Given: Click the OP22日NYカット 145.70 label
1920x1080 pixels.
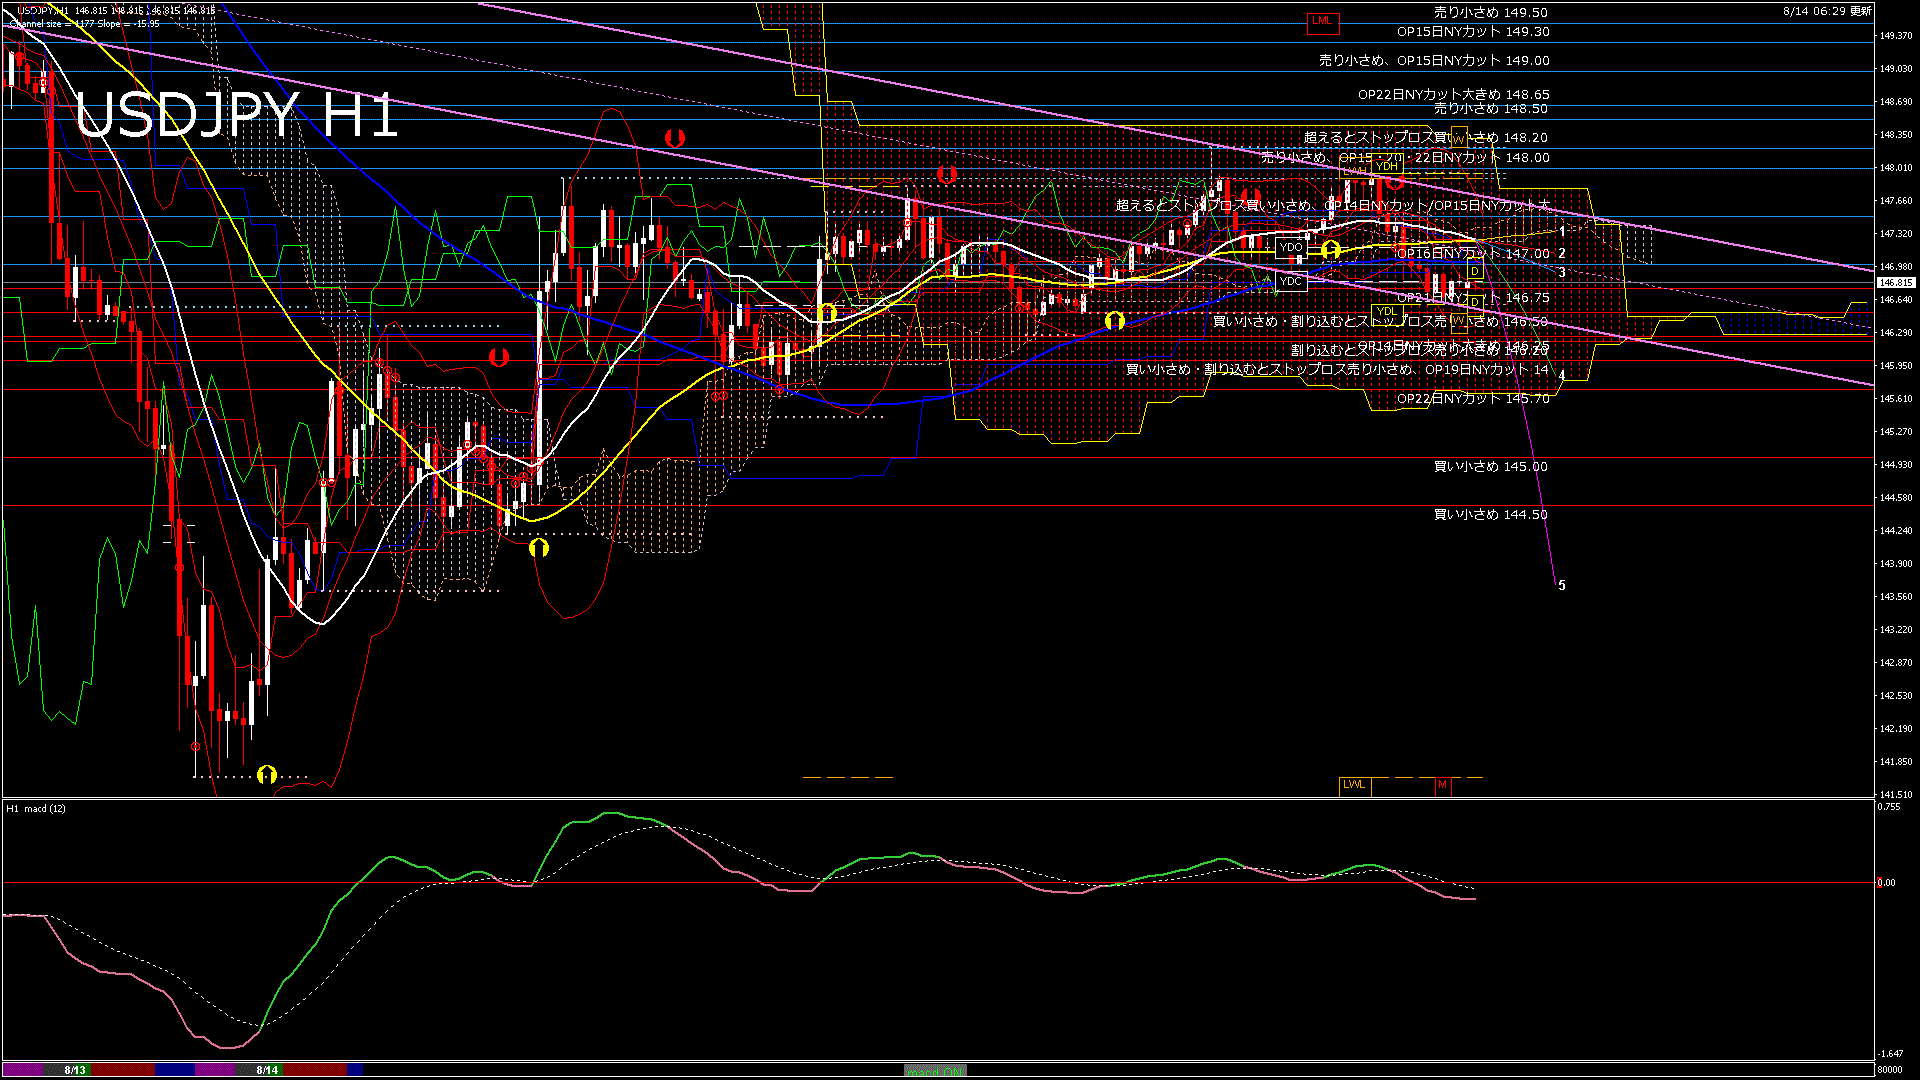Looking at the screenshot, I should coord(1473,399).
